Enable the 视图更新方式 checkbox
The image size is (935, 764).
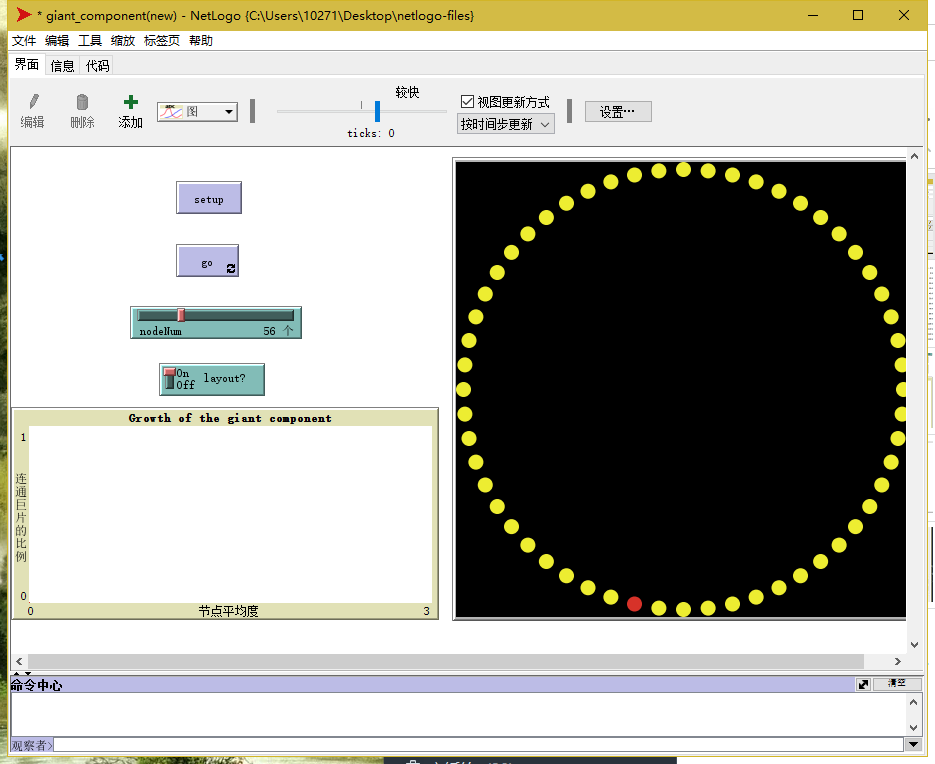465,100
